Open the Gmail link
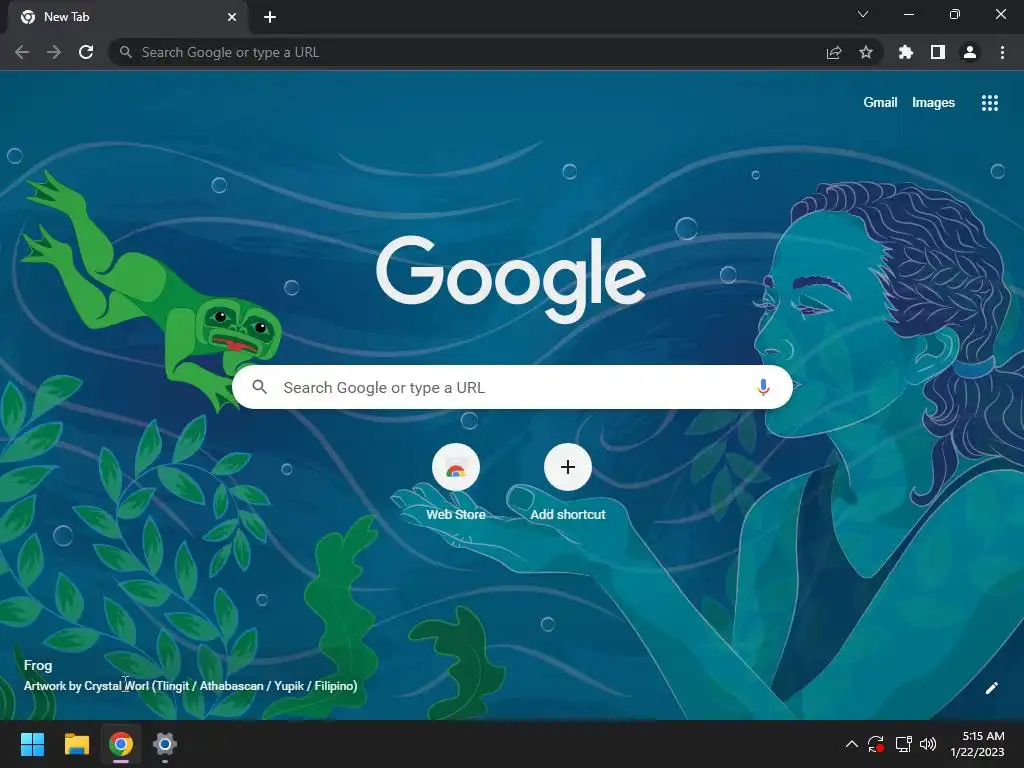Screen dimensions: 1024x768 pyautogui.click(x=880, y=103)
